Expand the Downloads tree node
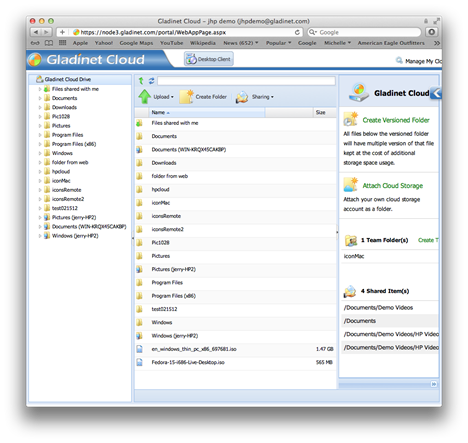The width and height of the screenshot is (468, 443). (40, 107)
